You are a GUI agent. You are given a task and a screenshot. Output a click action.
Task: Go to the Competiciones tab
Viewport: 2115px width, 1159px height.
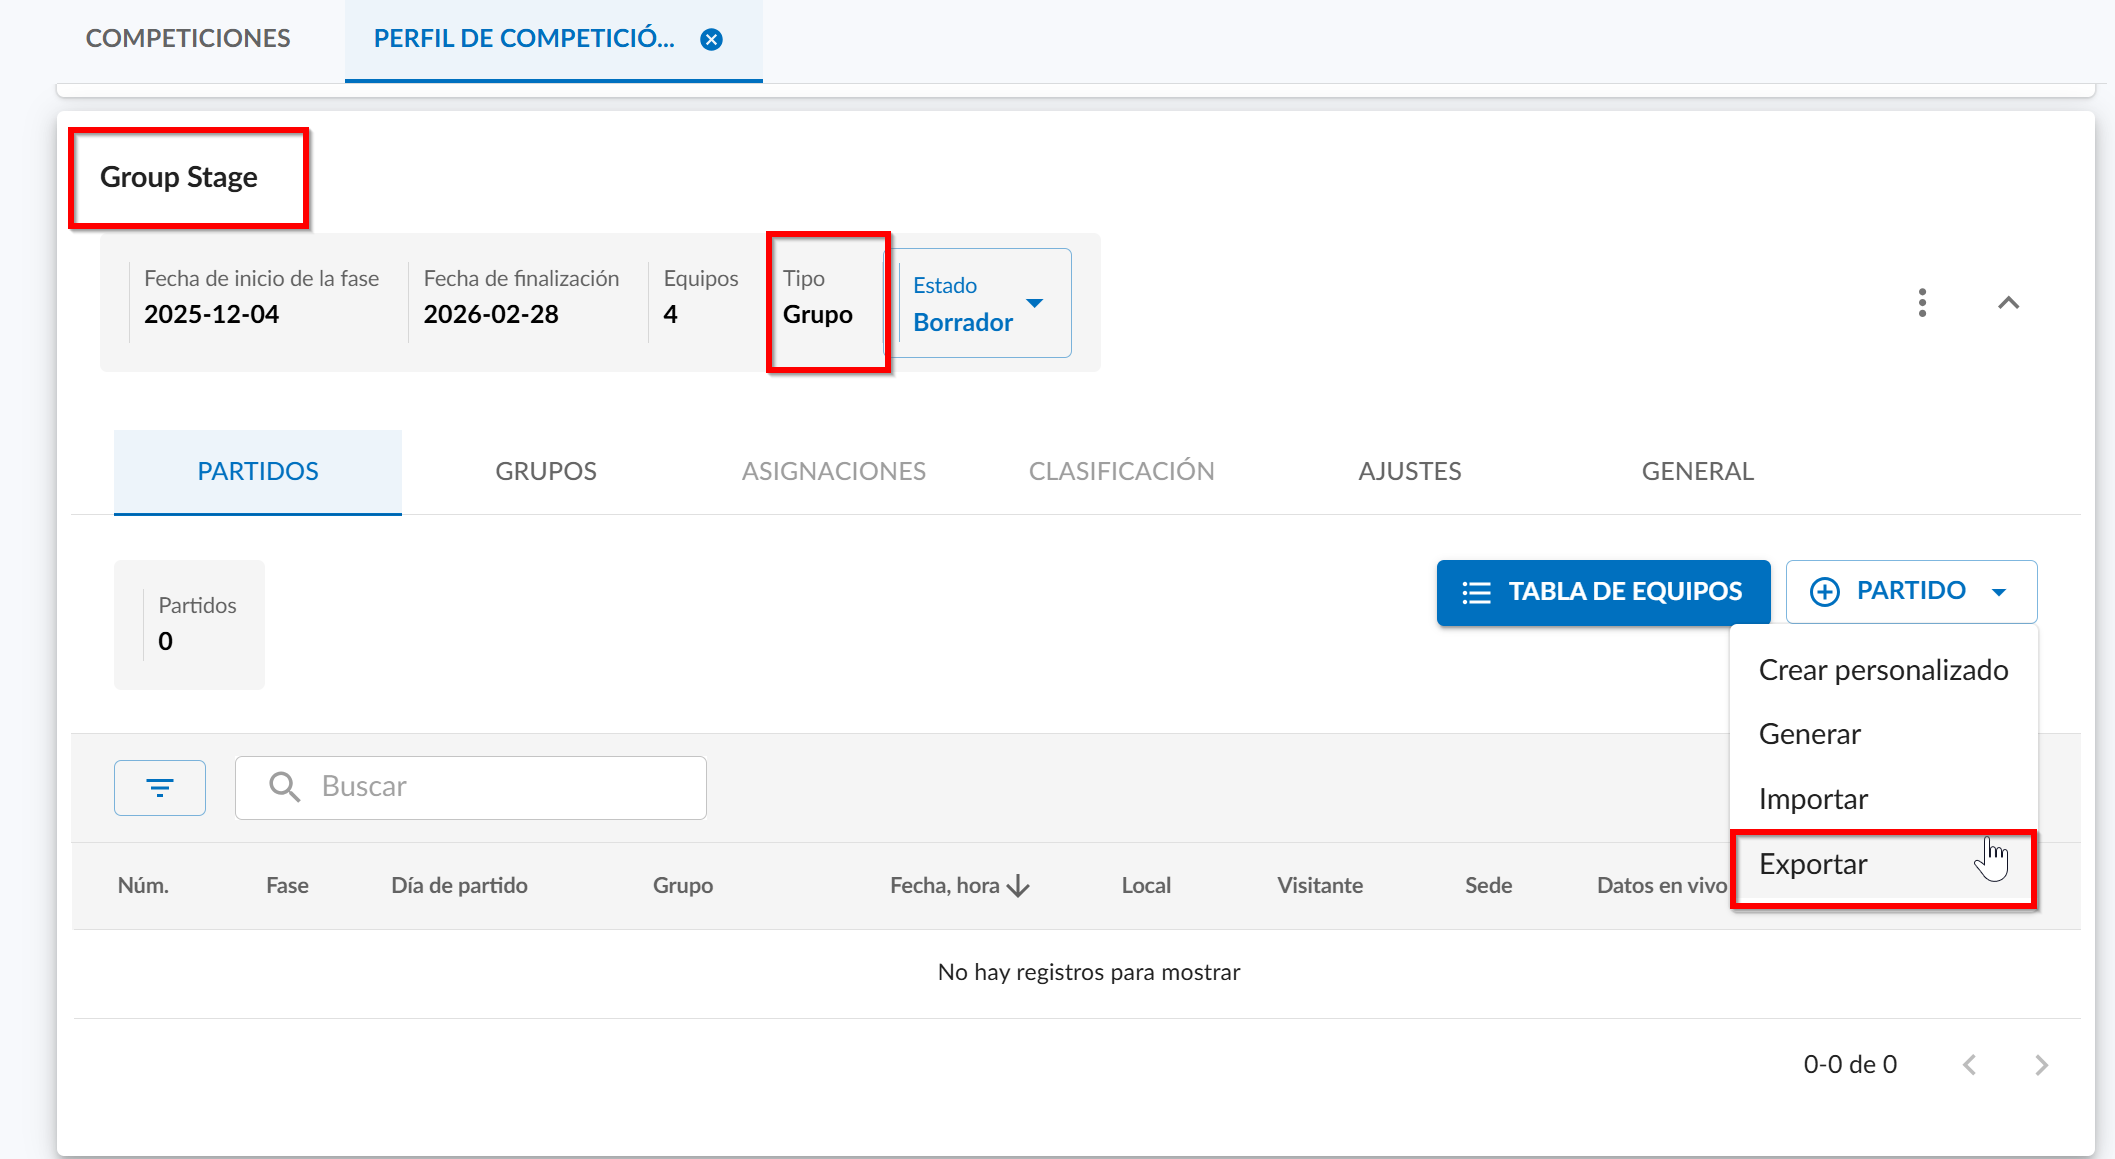coord(188,39)
